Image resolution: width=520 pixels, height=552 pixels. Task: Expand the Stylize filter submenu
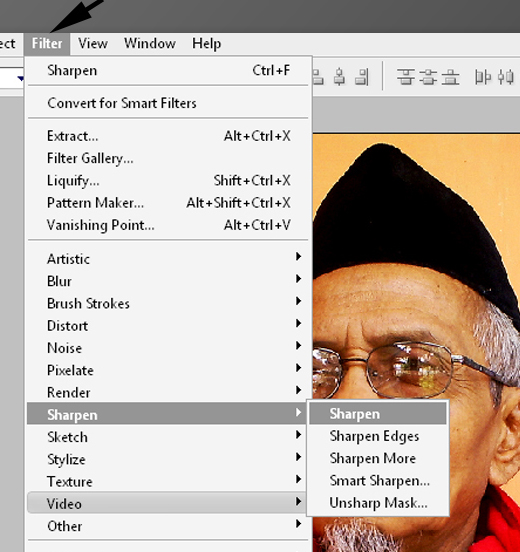point(168,459)
